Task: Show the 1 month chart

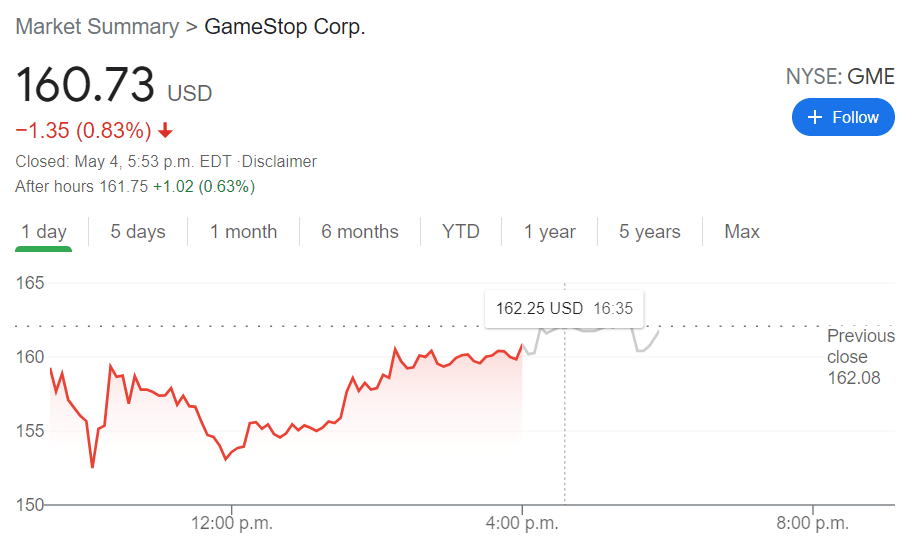Action: (243, 232)
